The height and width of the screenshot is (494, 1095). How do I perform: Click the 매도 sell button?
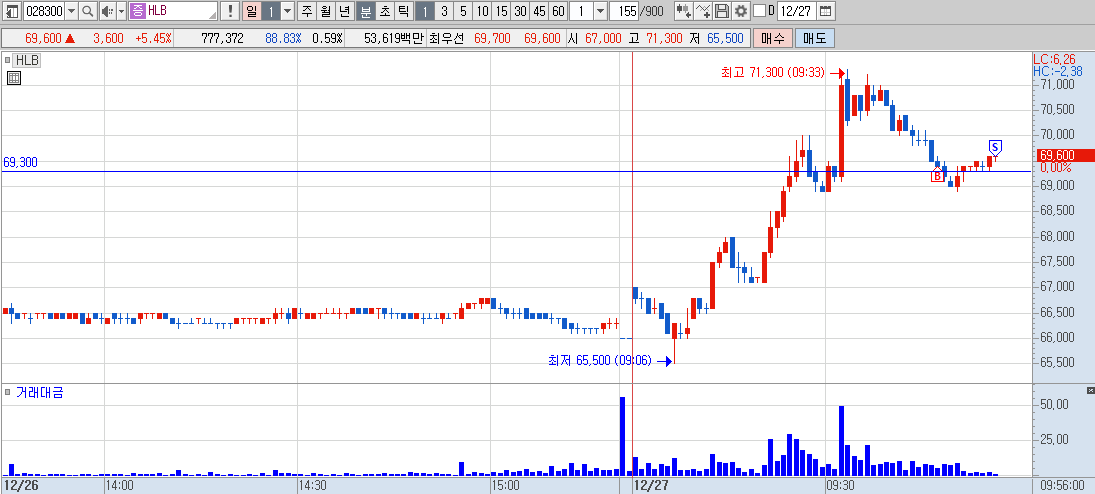814,38
